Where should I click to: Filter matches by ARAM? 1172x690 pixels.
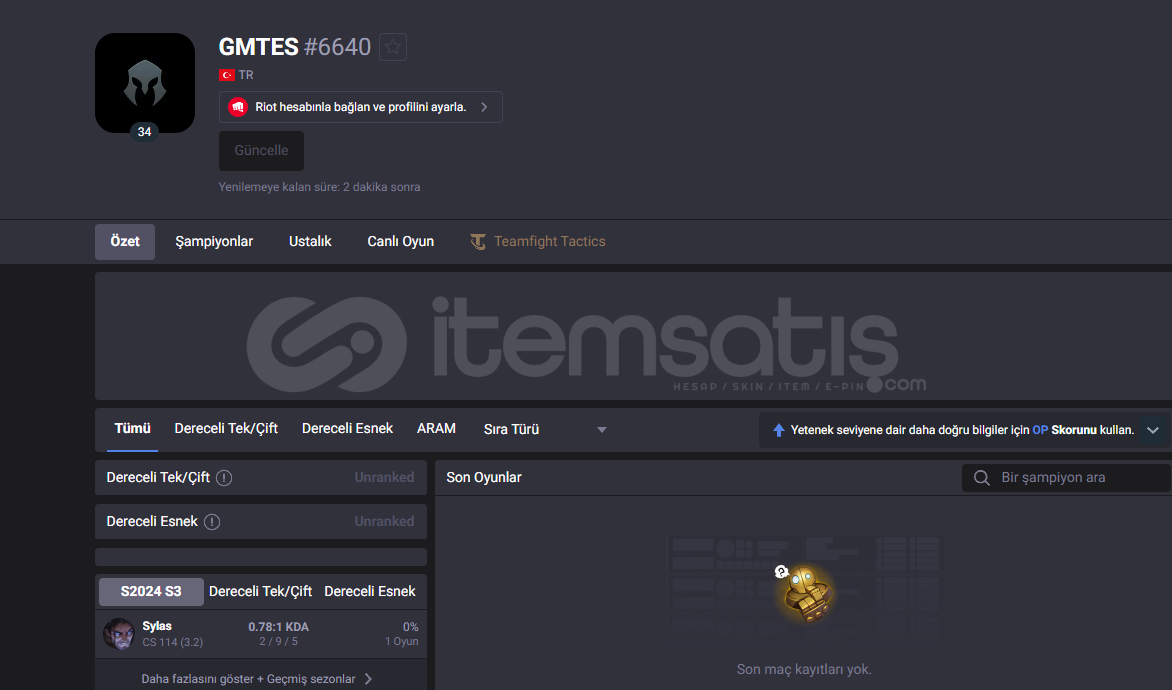click(x=436, y=428)
